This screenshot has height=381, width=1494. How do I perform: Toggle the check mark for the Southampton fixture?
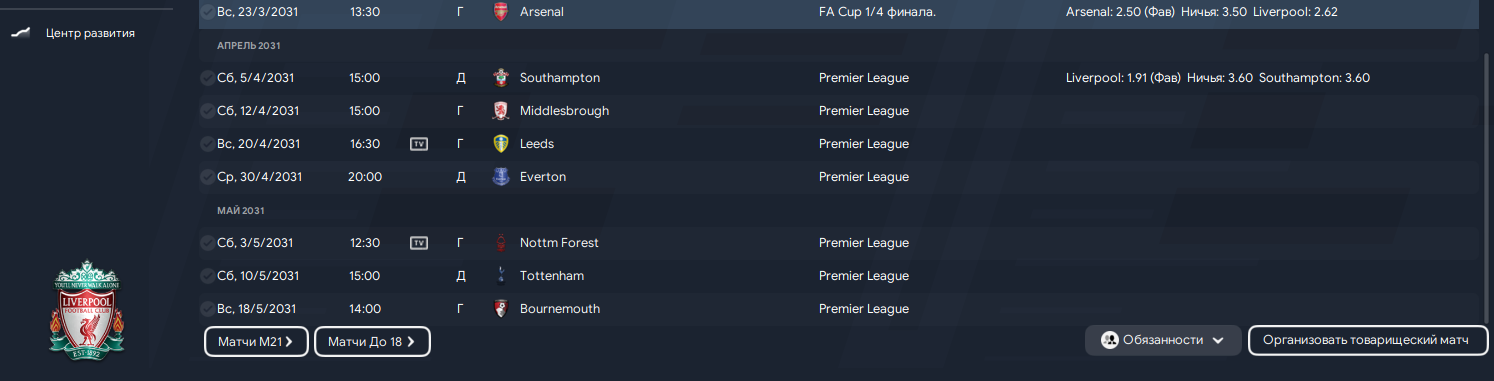(x=207, y=78)
